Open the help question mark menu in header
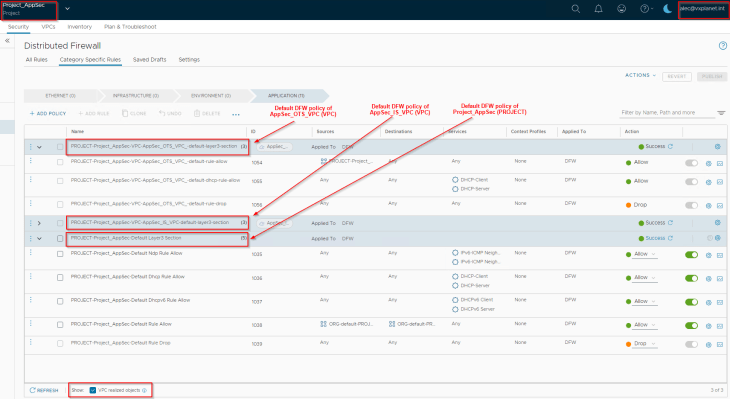 point(645,9)
